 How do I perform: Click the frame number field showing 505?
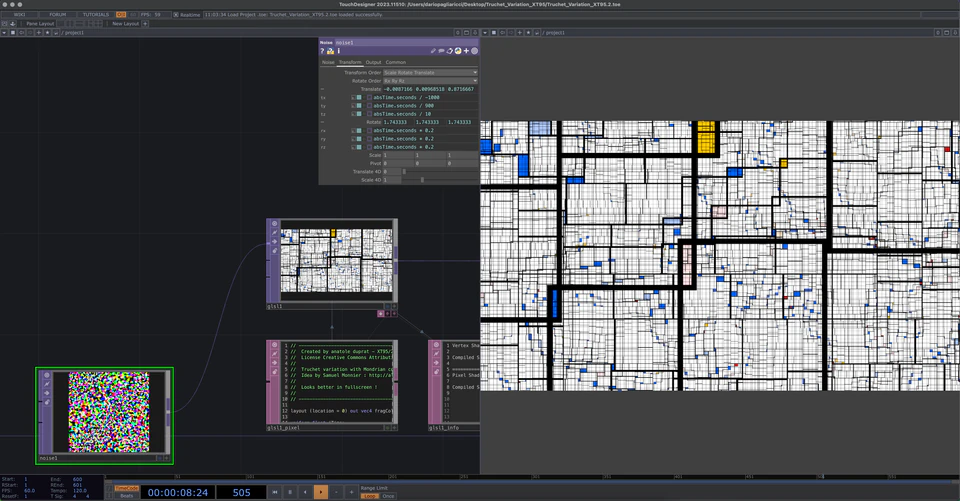[x=241, y=492]
